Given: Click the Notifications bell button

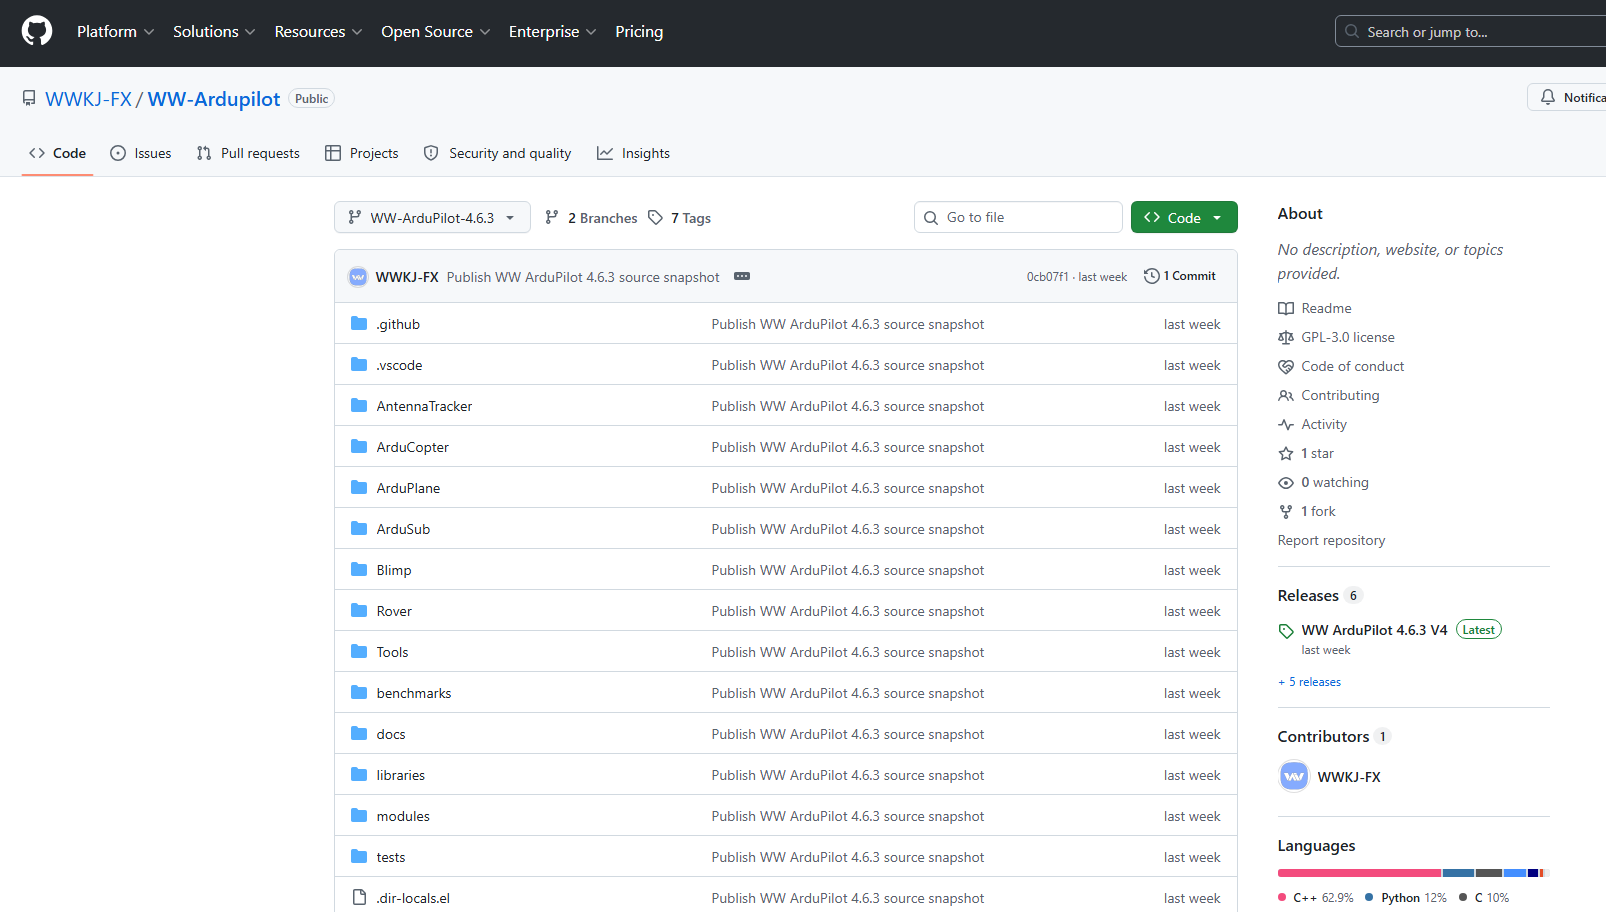Looking at the screenshot, I should [1567, 97].
